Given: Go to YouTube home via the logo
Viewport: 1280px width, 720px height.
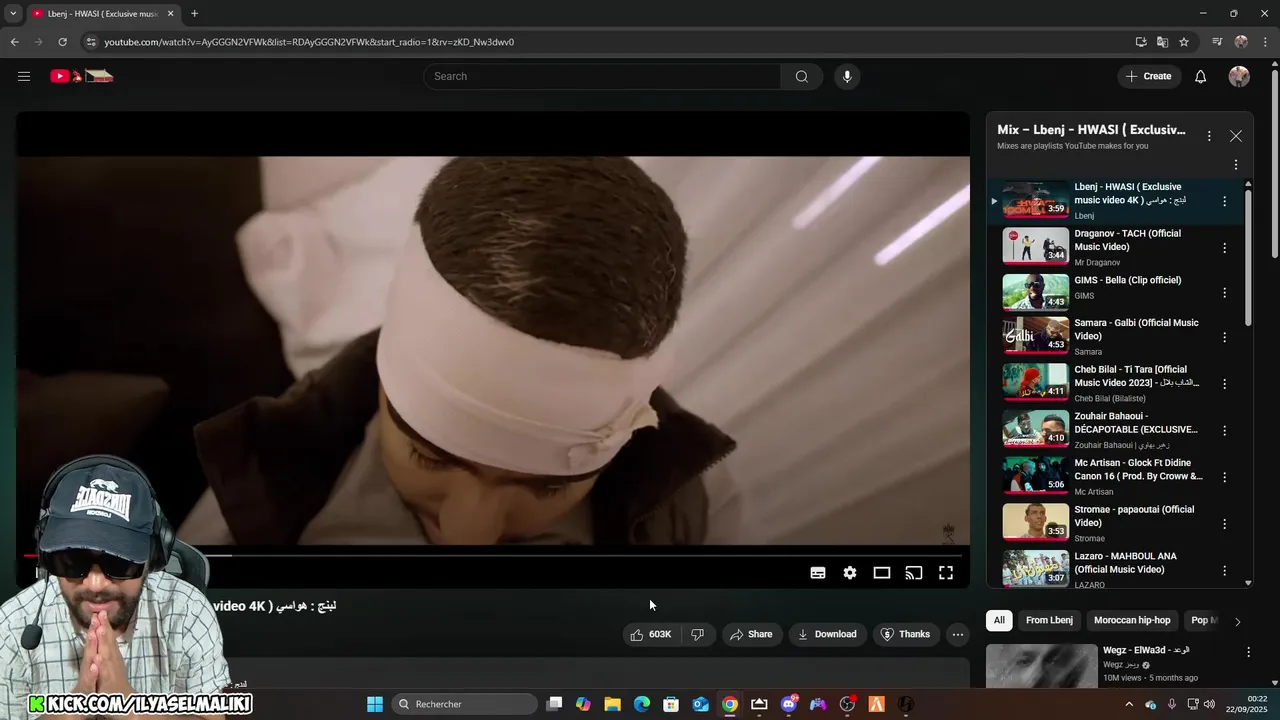Looking at the screenshot, I should coord(82,76).
